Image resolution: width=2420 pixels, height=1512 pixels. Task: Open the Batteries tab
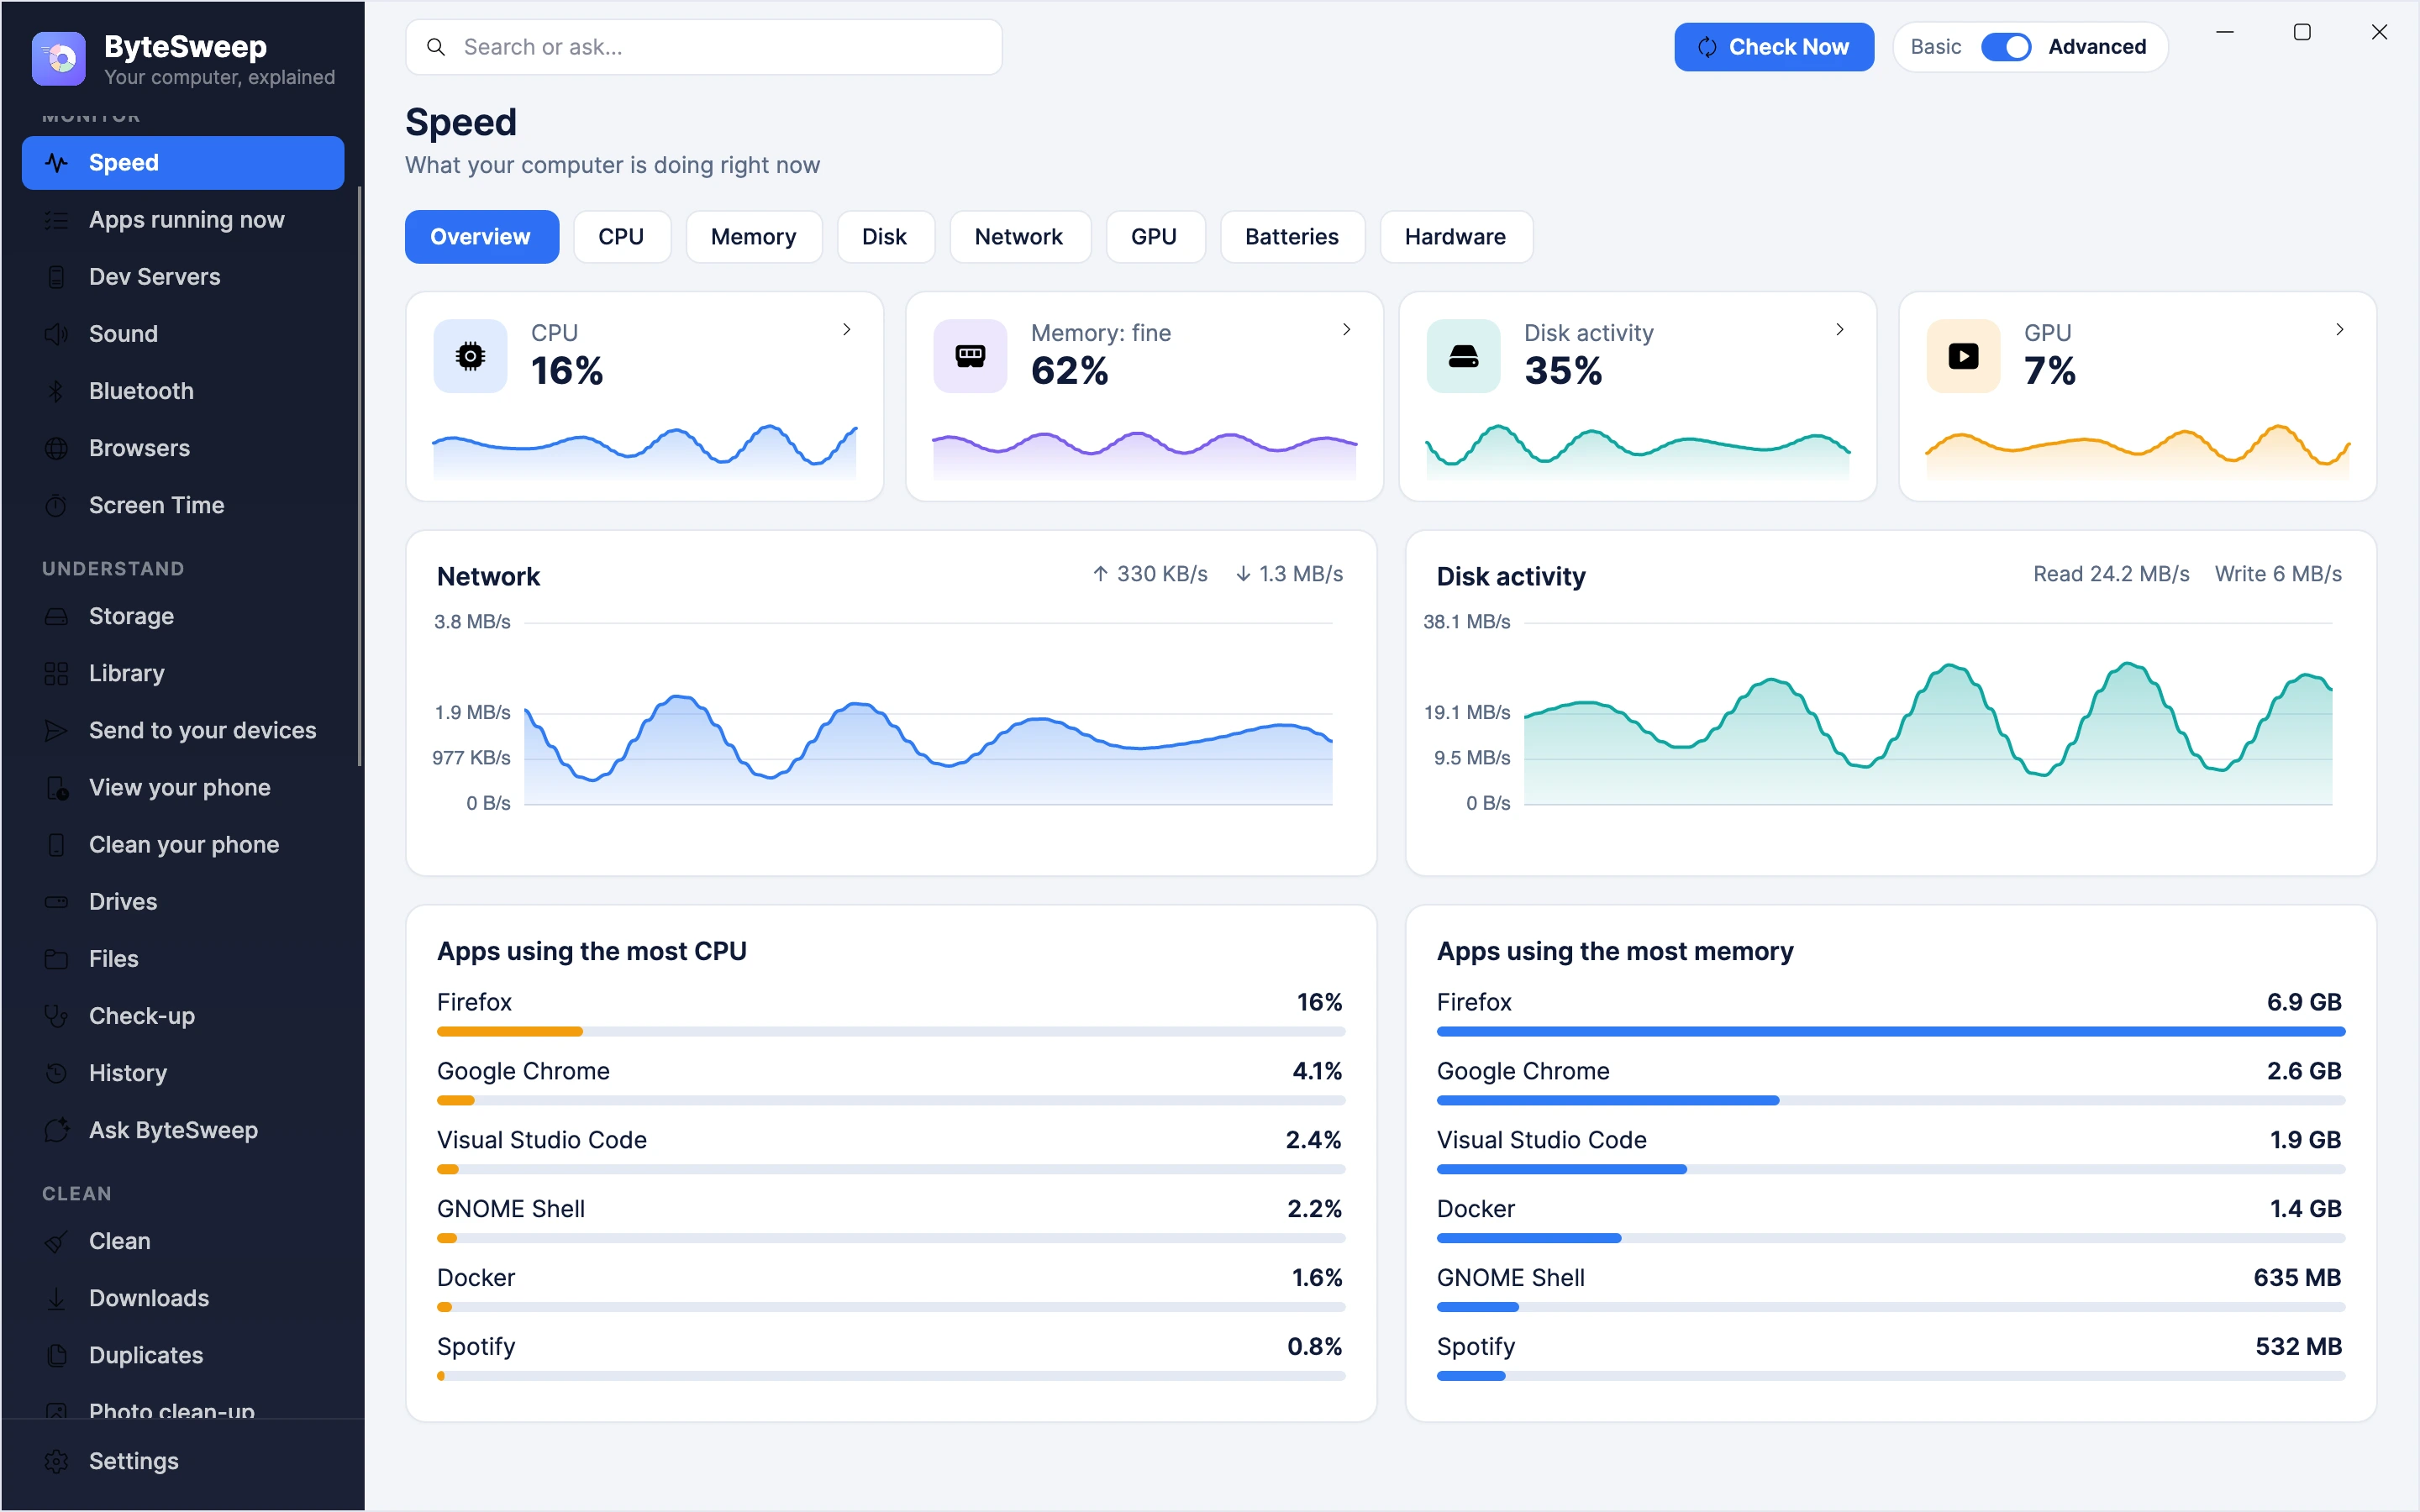coord(1292,237)
